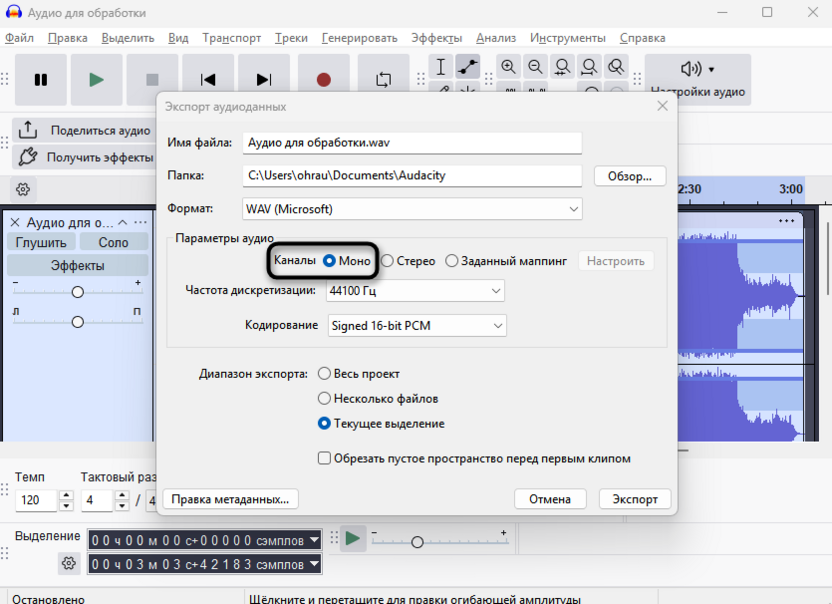Open selection end time format dropdown
Image resolution: width=832 pixels, height=604 pixels.
coord(315,563)
